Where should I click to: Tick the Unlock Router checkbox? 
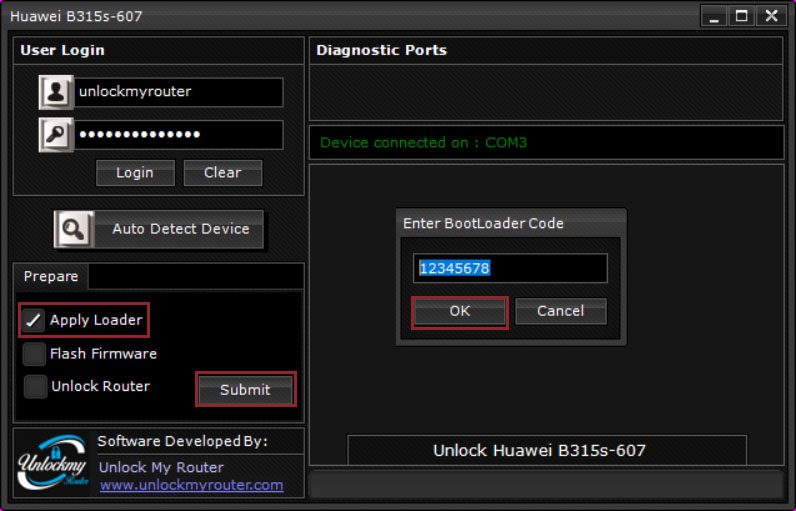[35, 387]
